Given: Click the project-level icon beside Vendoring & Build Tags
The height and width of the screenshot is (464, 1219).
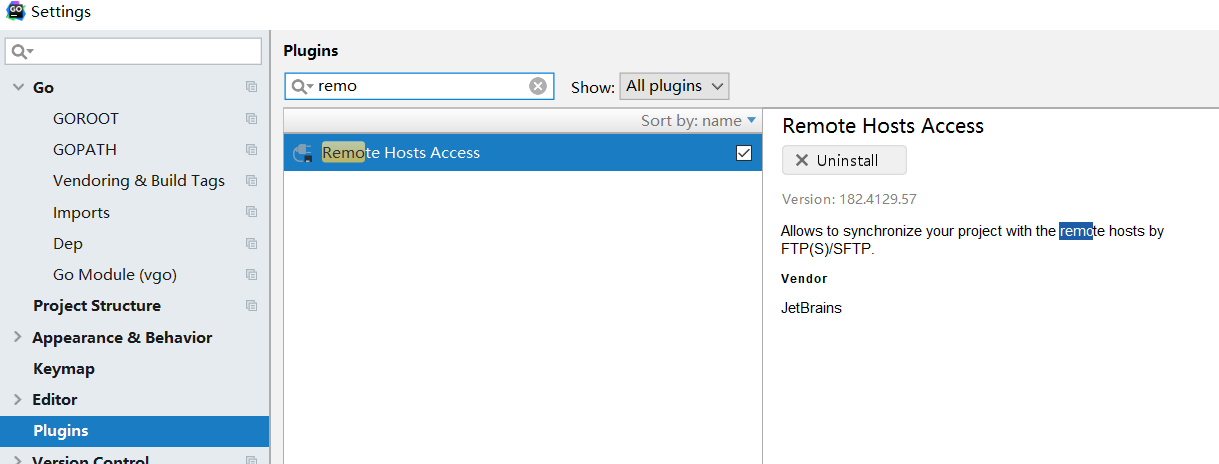Looking at the screenshot, I should (x=251, y=181).
